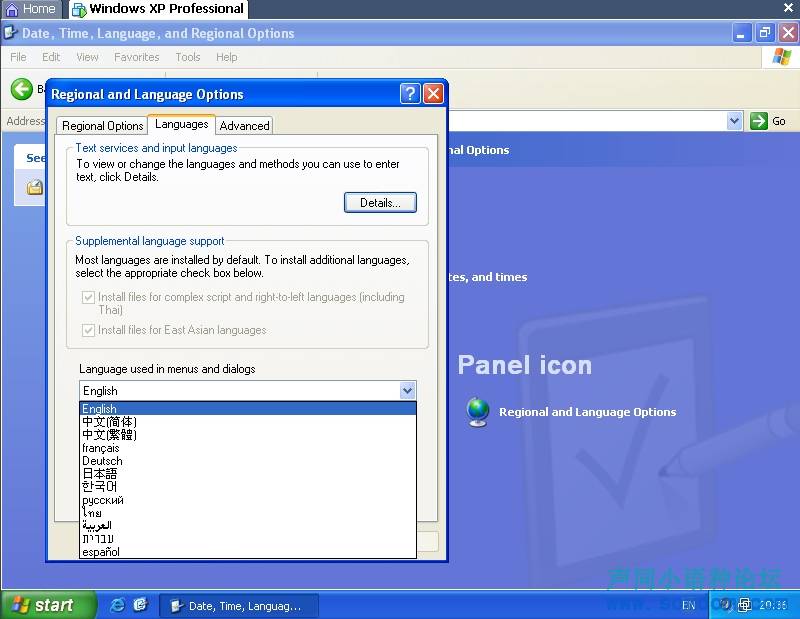Toggle the Install files for East Asian languages checkbox

coord(88,330)
